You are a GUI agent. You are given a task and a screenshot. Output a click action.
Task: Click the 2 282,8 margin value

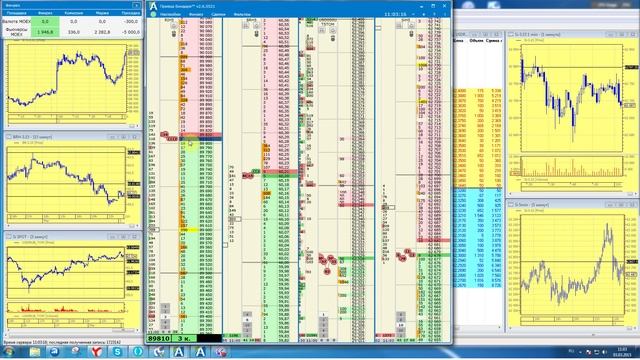click(x=102, y=32)
